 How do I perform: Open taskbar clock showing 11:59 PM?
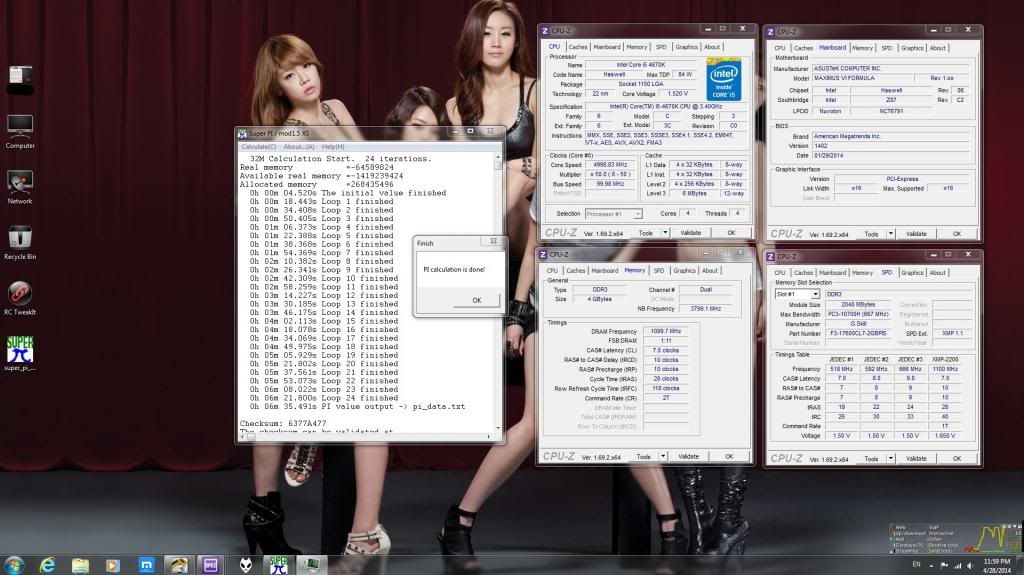pyautogui.click(x=997, y=565)
